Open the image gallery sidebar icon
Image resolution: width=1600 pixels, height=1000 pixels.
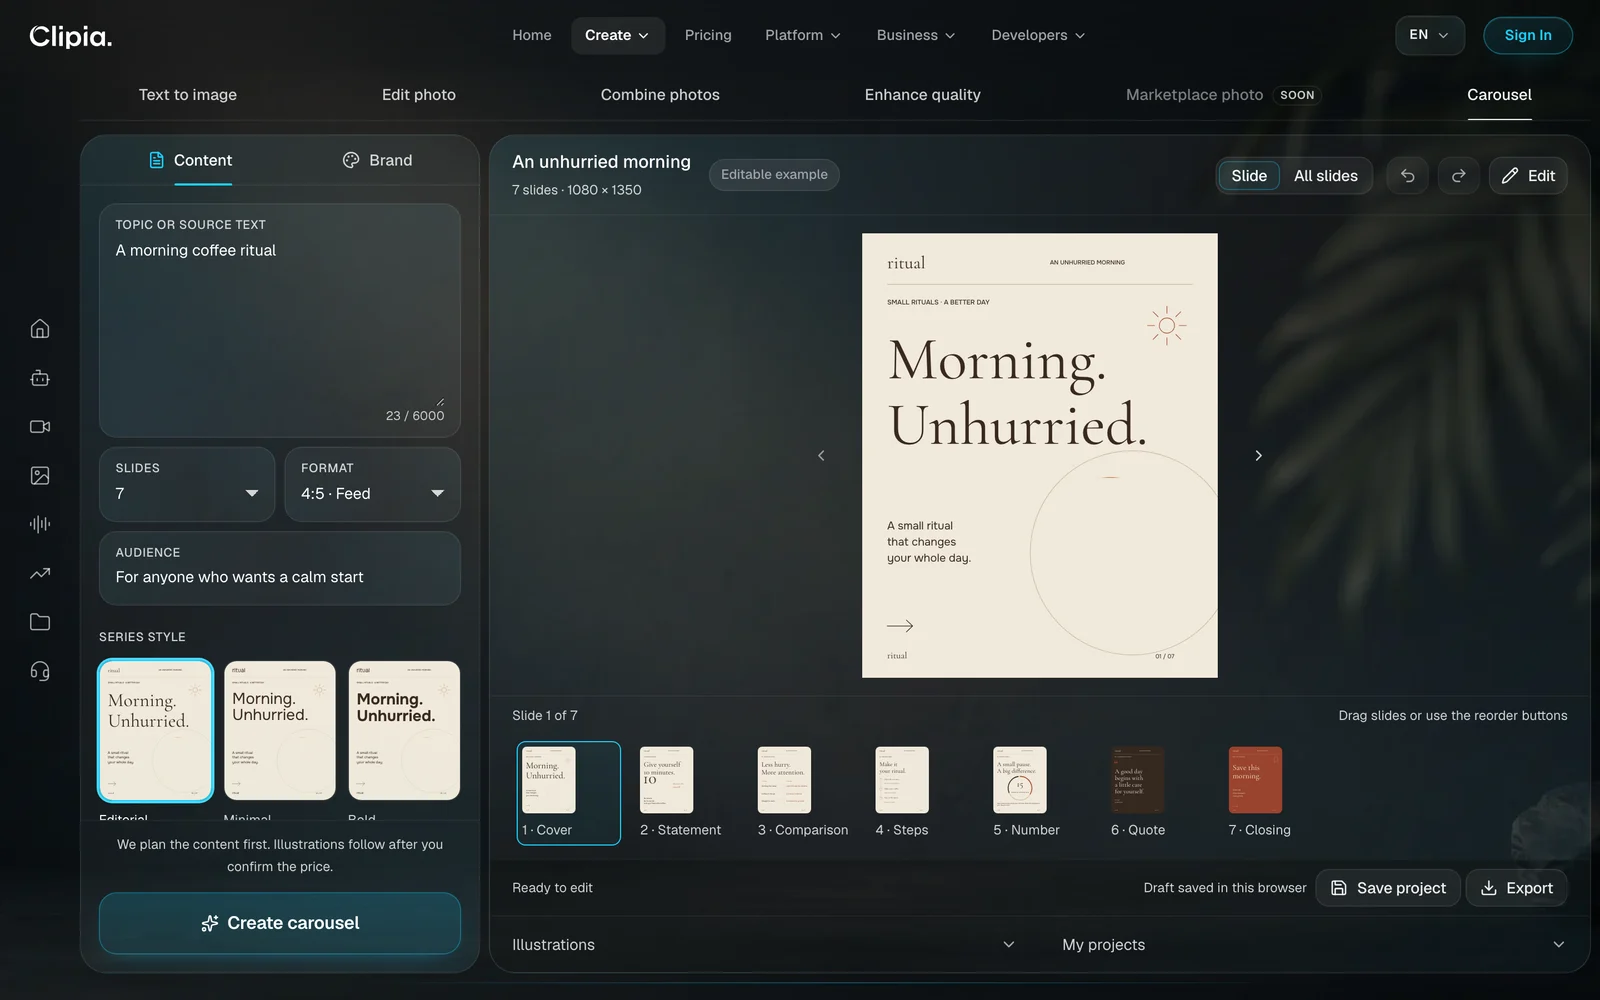tap(40, 476)
